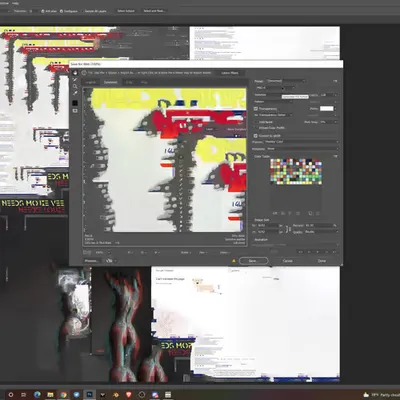Open the file format dropdown under Preset

pyautogui.click(x=275, y=88)
